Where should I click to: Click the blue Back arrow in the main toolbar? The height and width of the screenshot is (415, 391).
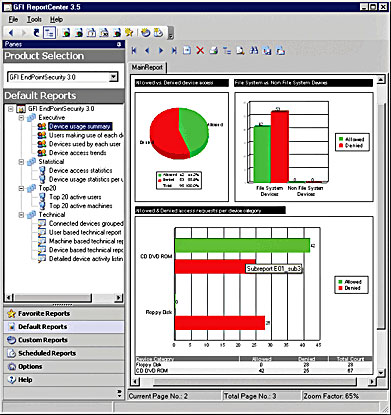(11, 33)
